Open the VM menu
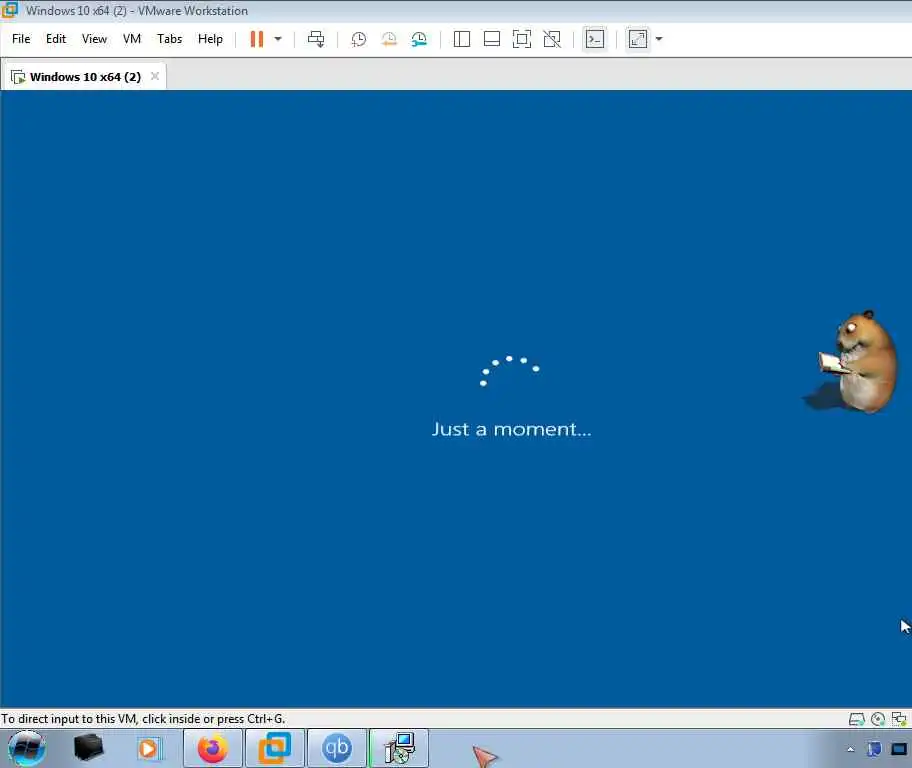This screenshot has height=768, width=912. 132,39
